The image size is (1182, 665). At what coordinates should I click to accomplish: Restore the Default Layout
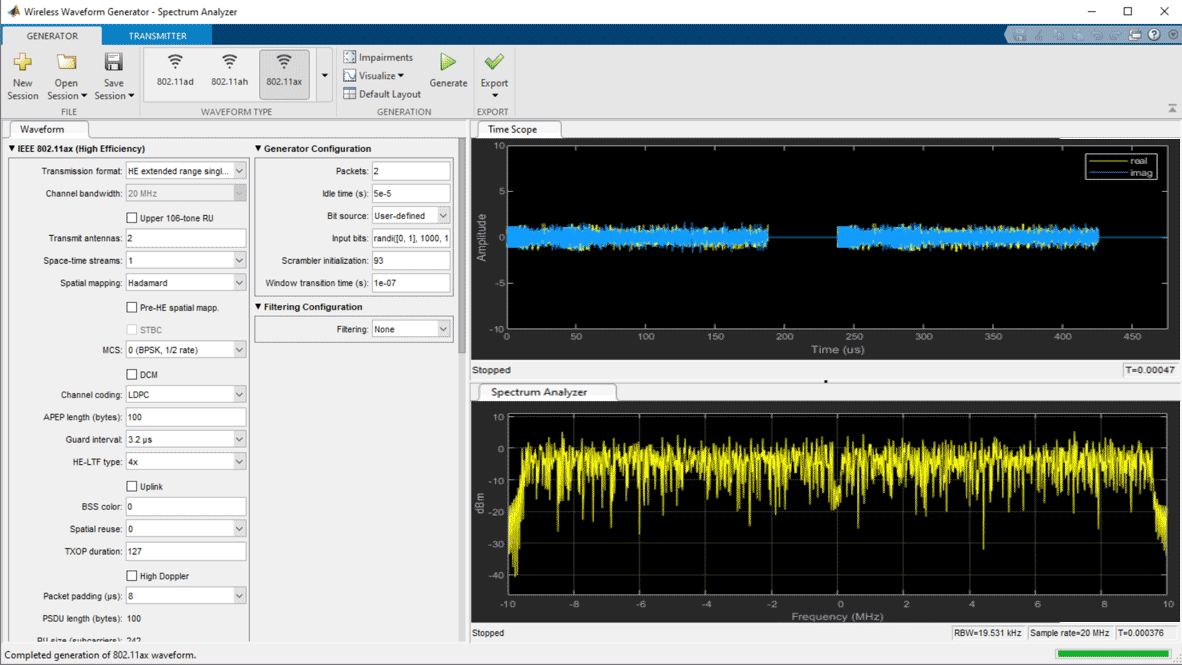382,94
